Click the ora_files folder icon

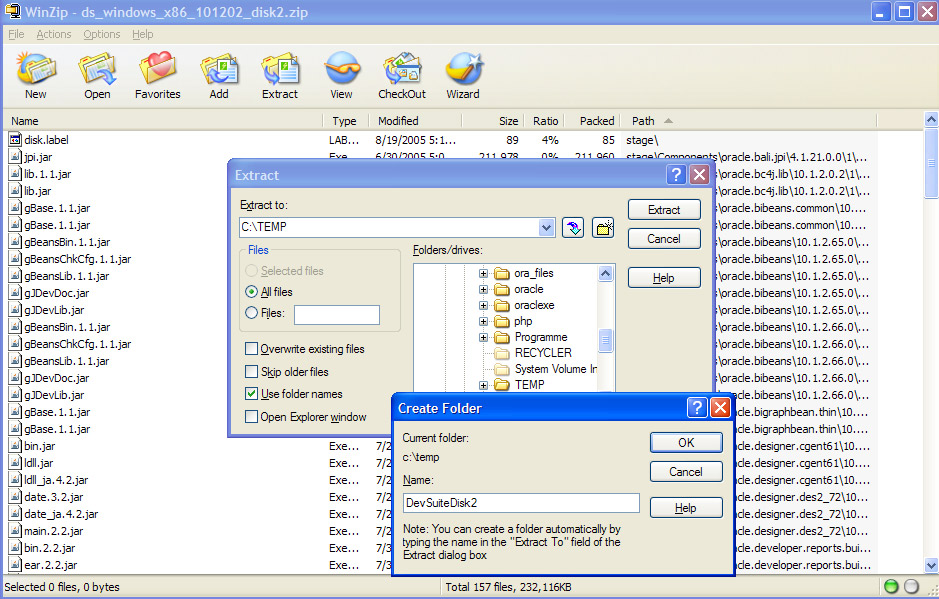click(502, 274)
